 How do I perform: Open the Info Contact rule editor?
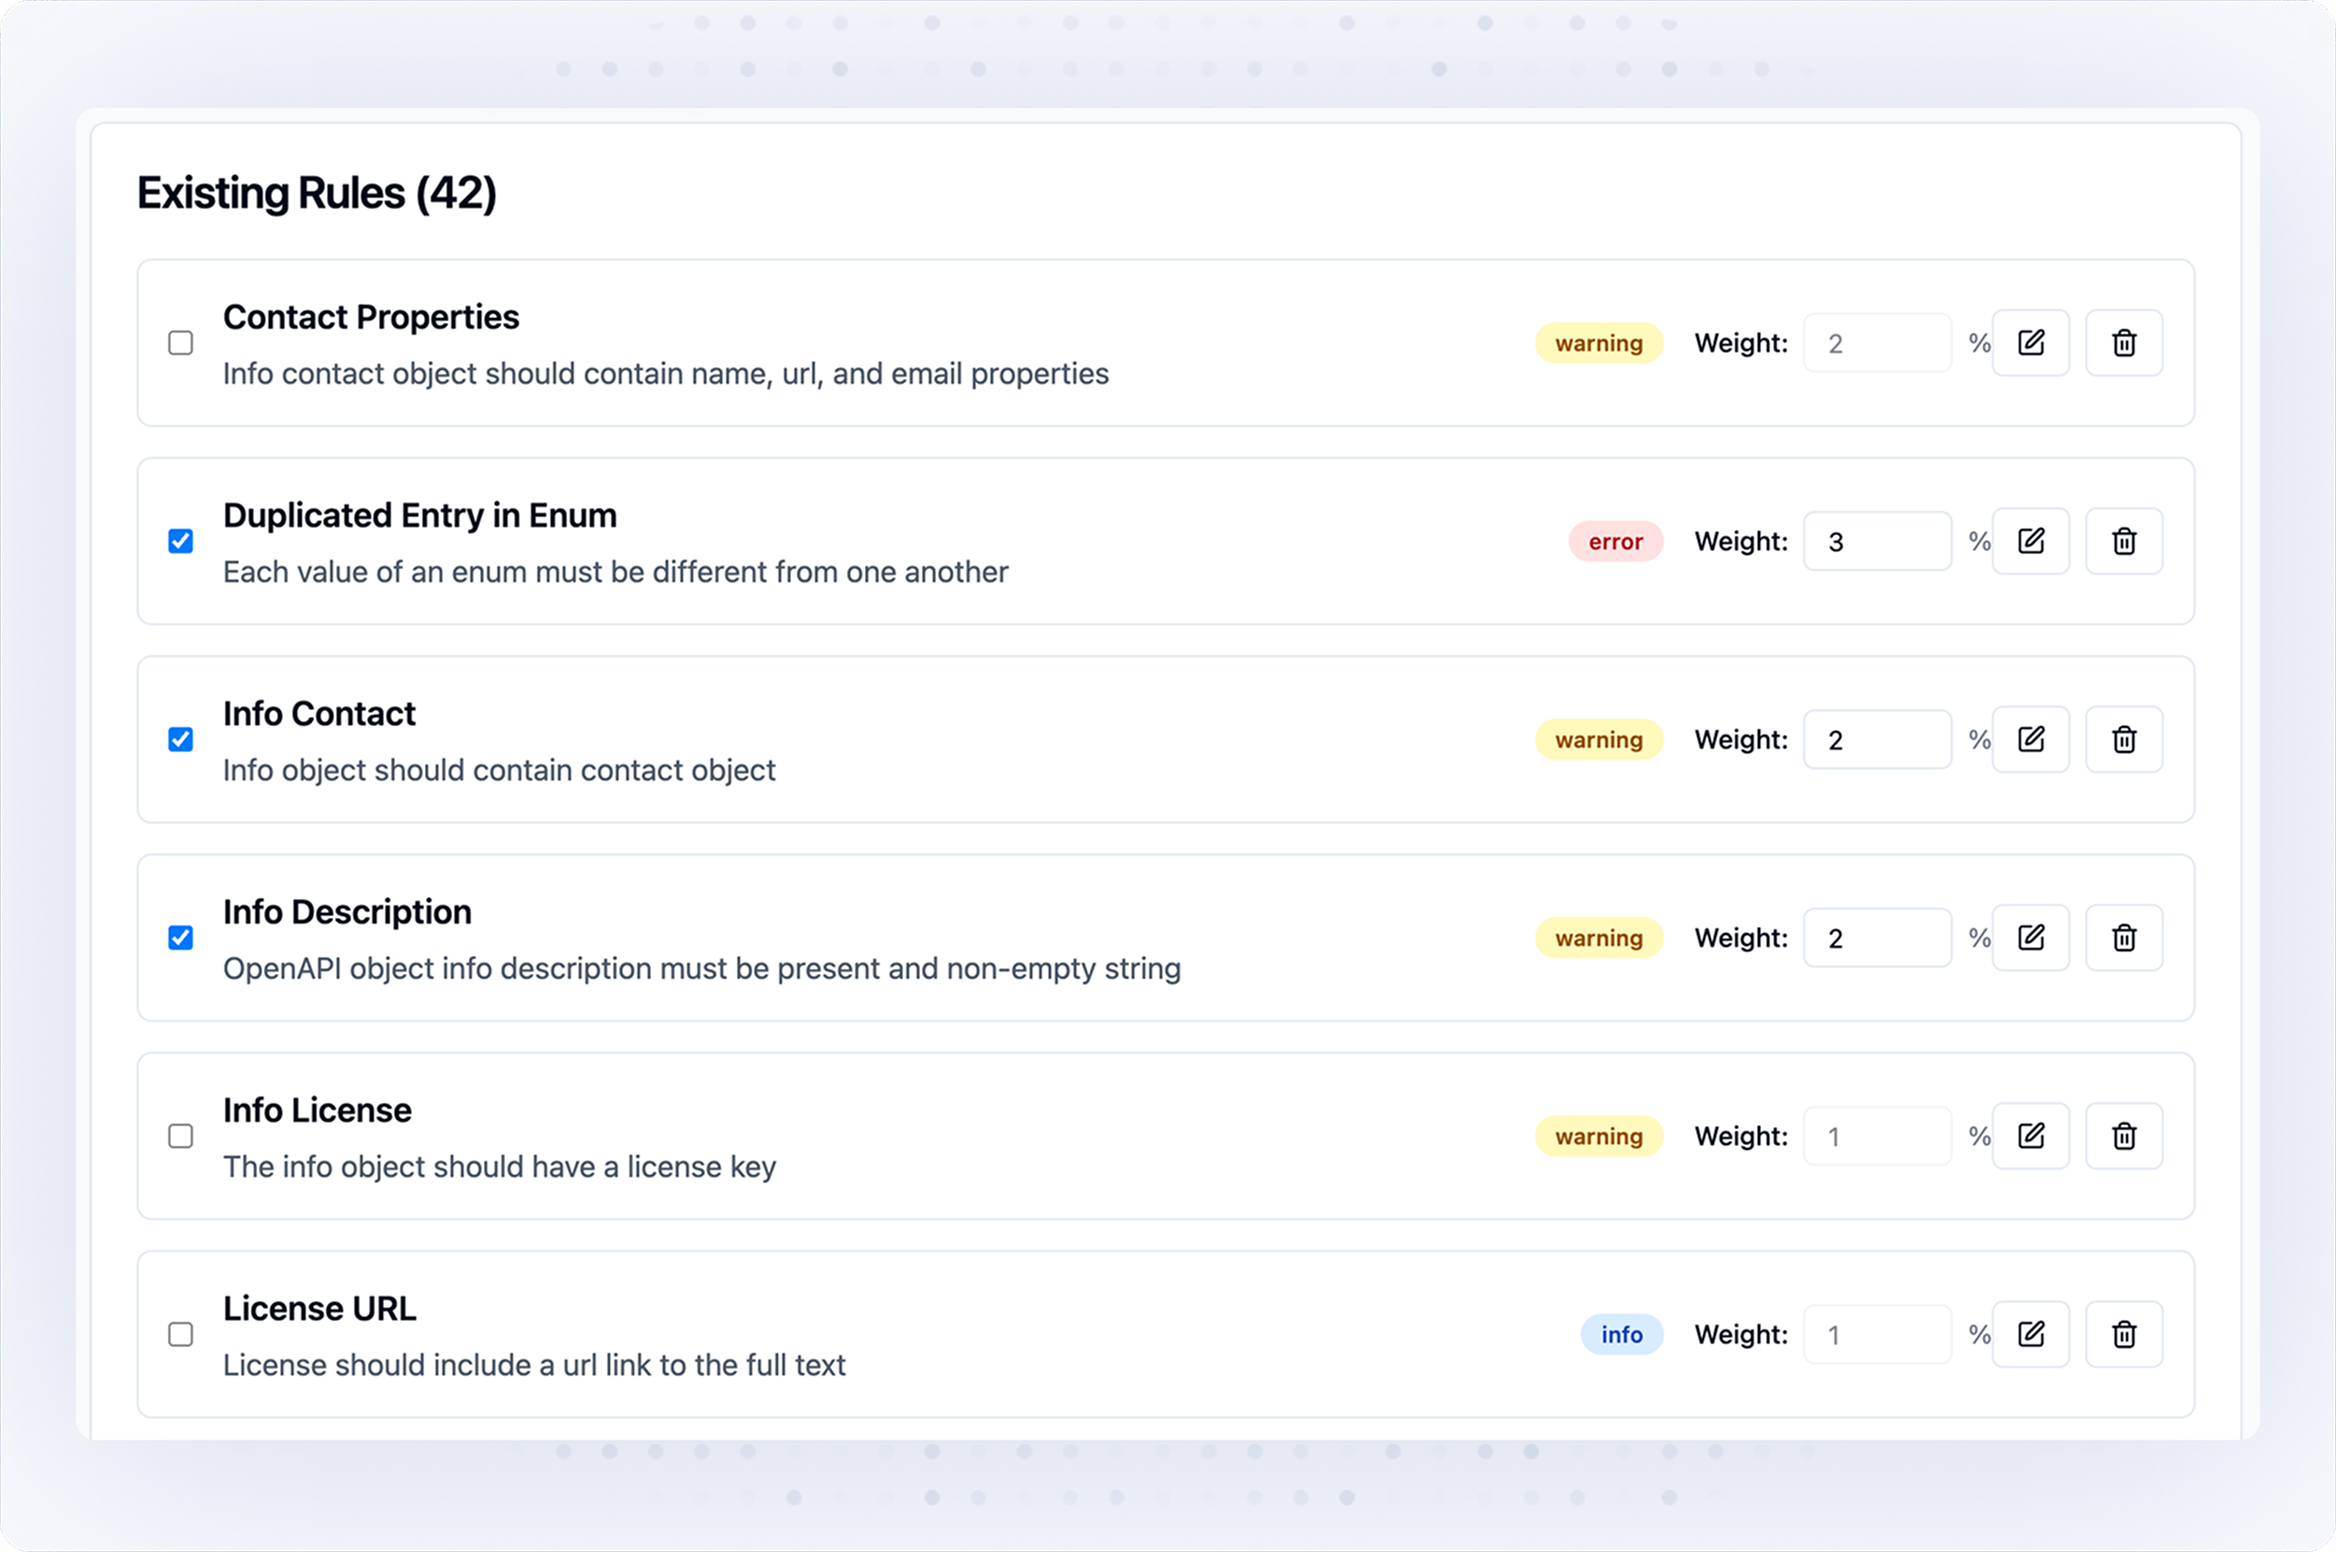(2030, 739)
